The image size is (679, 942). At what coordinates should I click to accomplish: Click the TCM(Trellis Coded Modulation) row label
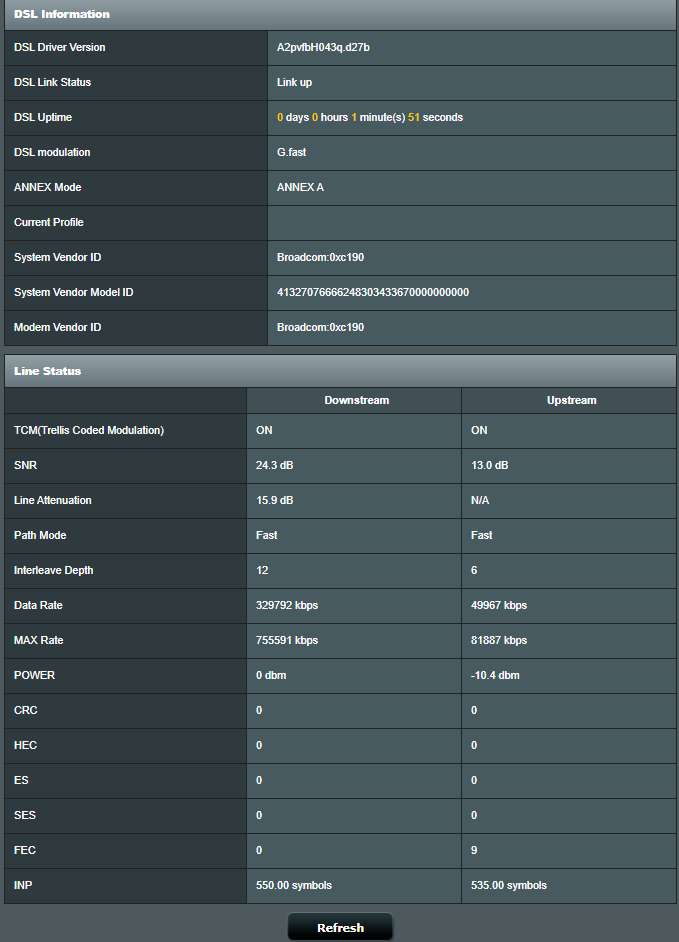tap(89, 430)
